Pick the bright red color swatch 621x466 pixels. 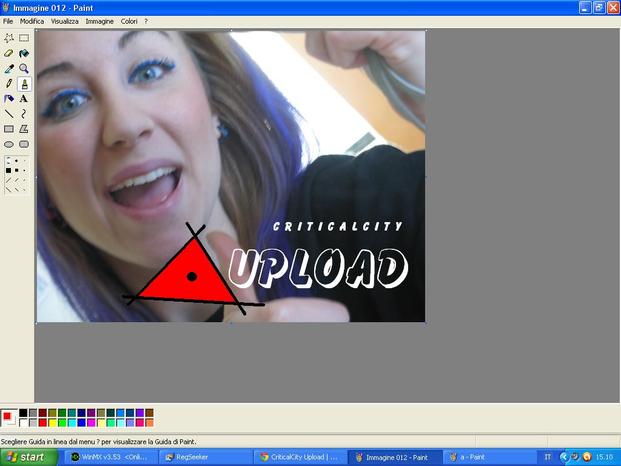(x=43, y=423)
